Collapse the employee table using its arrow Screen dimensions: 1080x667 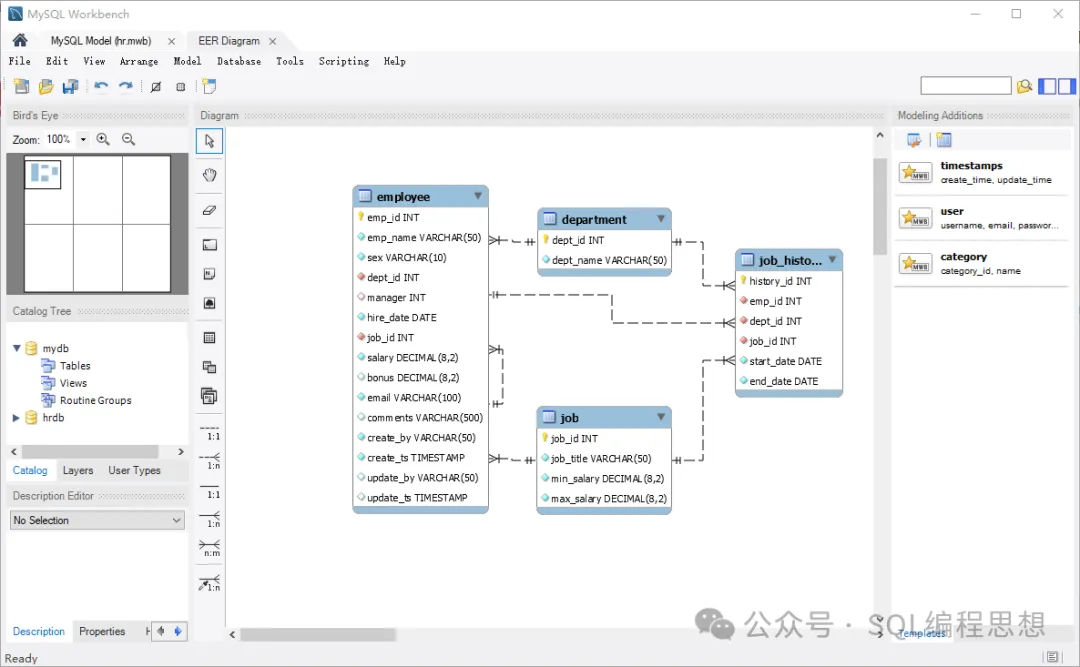[x=478, y=196]
